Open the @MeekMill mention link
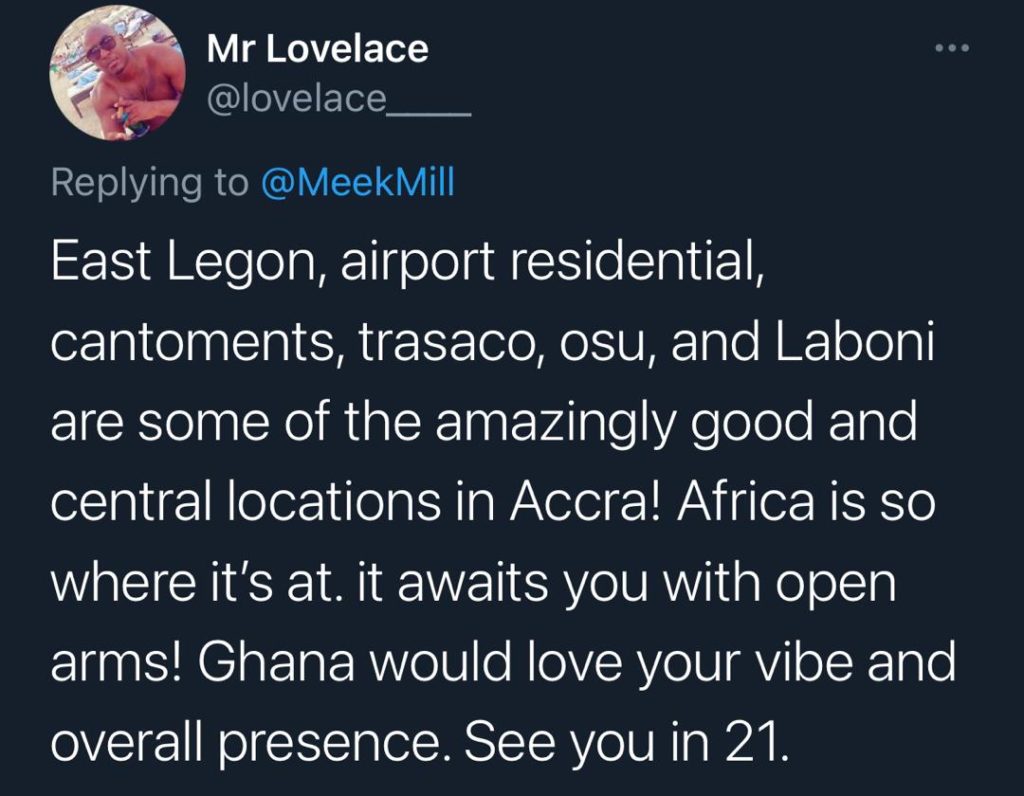Viewport: 1024px width, 796px height. tap(357, 182)
